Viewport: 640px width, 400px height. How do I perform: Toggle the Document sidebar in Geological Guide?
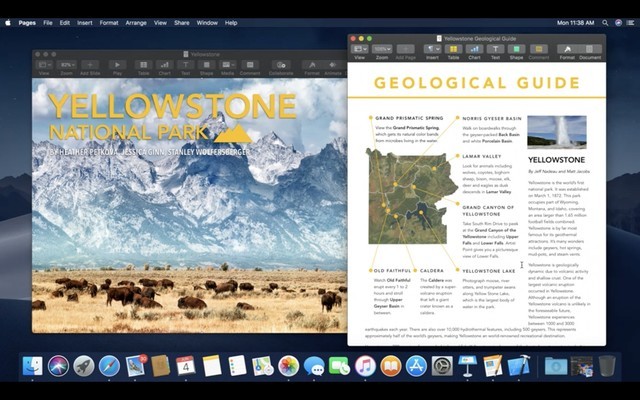click(590, 49)
